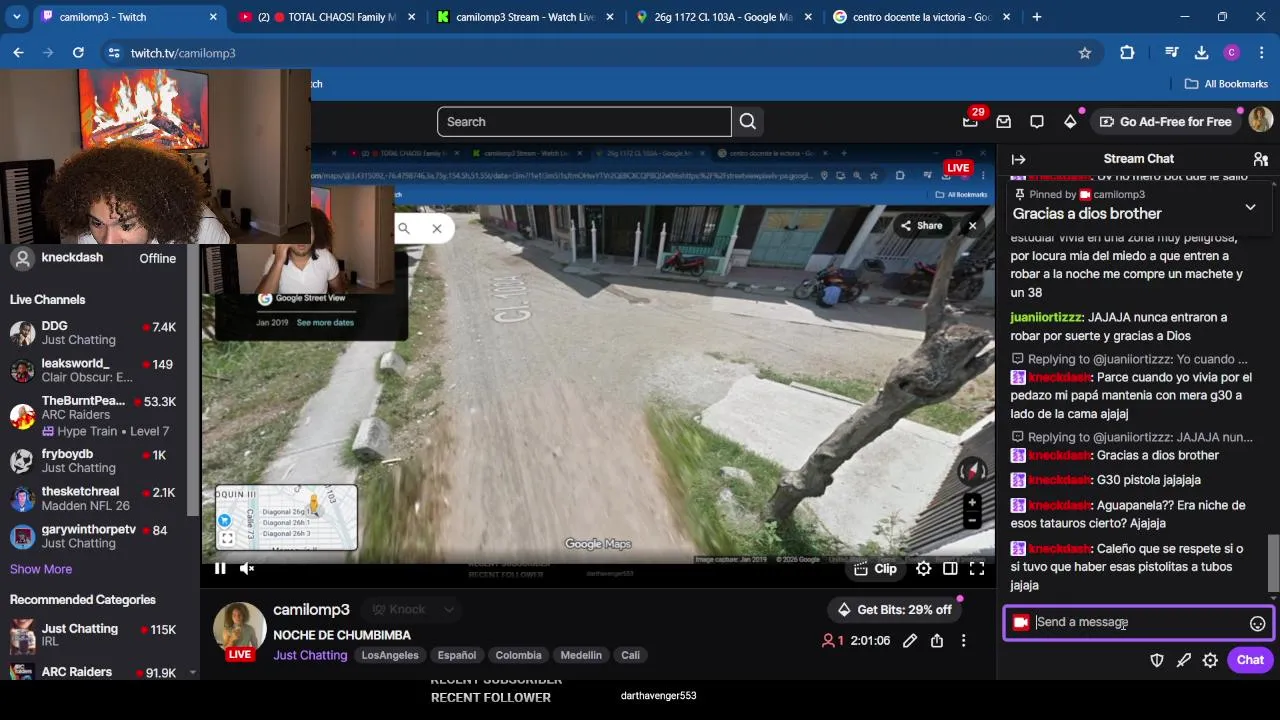Open Chrome extensions puzzle icon

[1127, 53]
